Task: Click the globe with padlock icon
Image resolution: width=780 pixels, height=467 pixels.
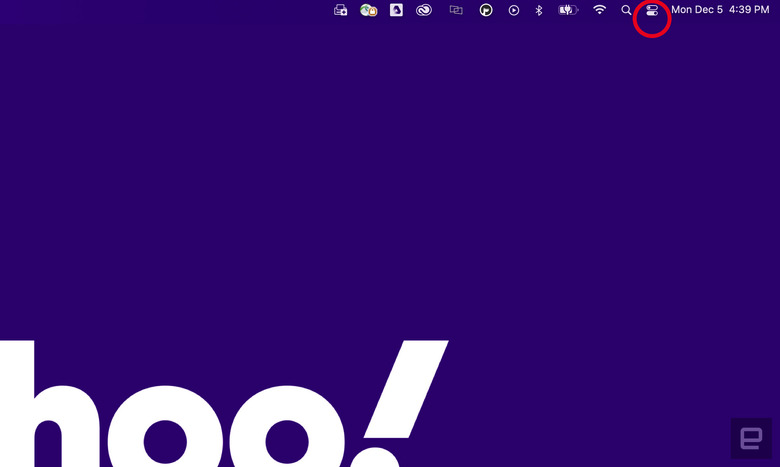Action: coord(369,10)
